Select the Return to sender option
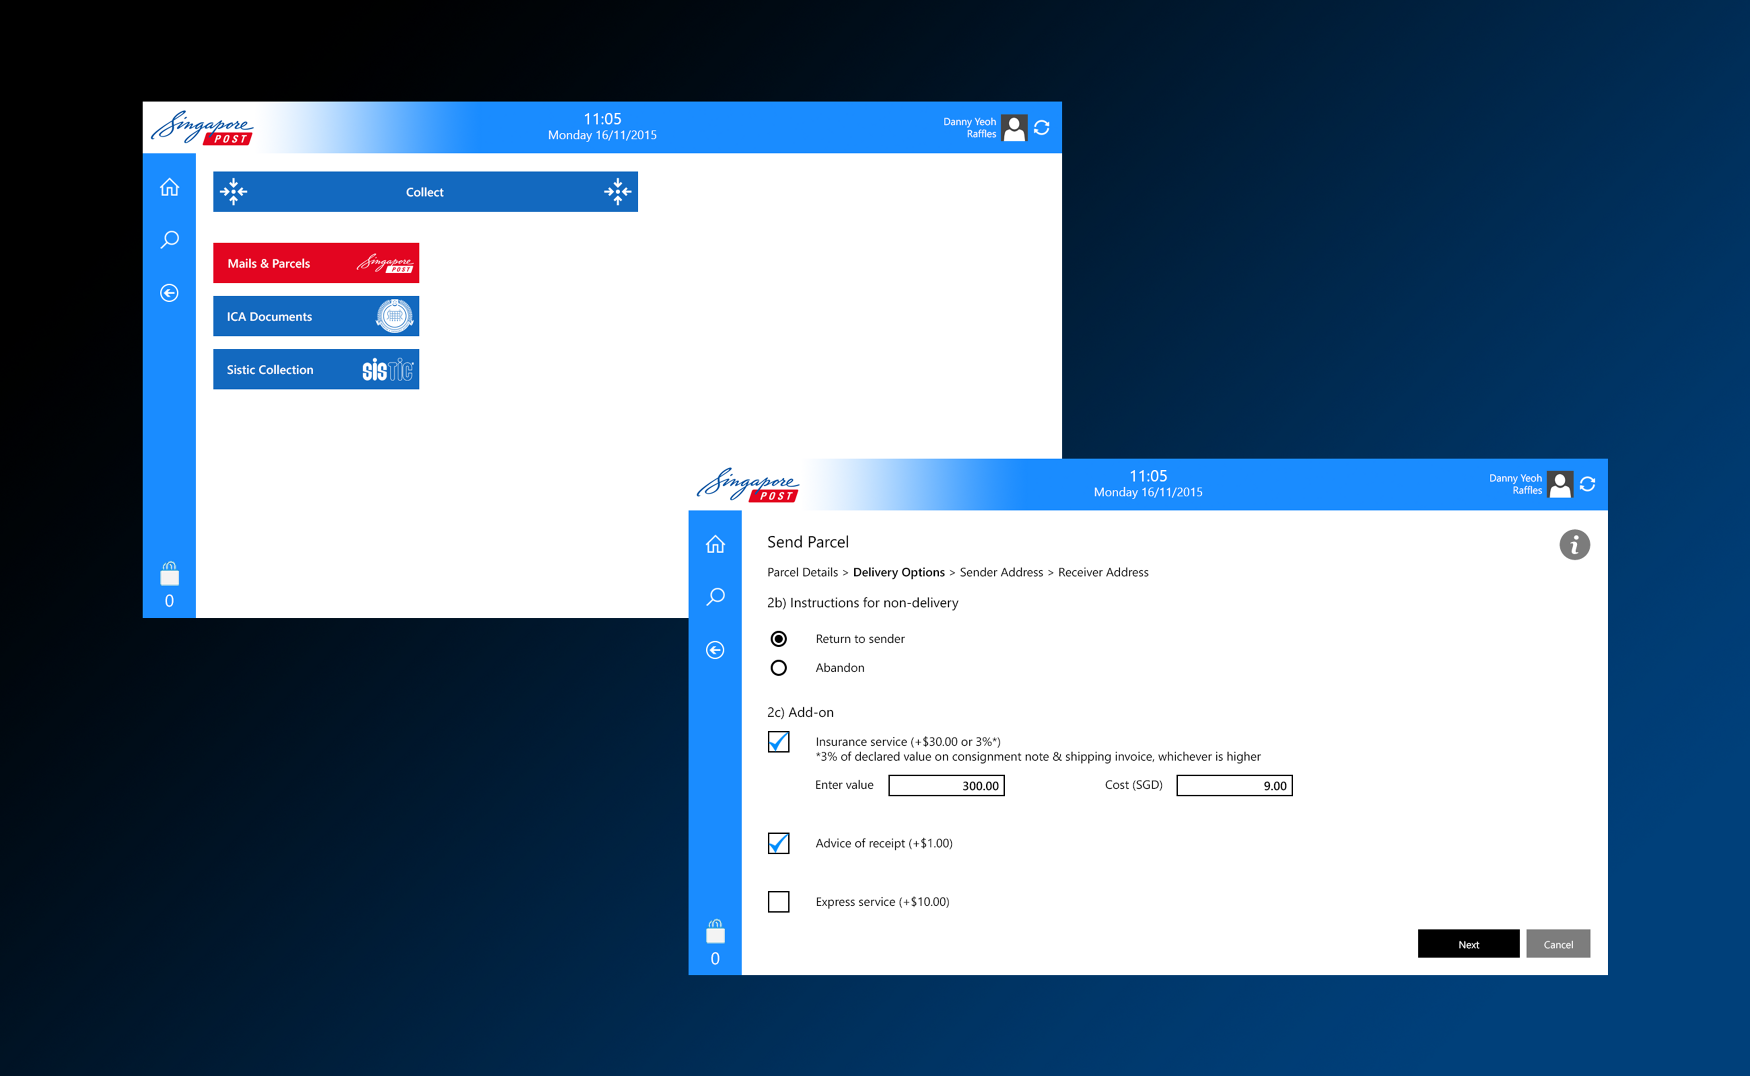Image resolution: width=1750 pixels, height=1076 pixels. tap(779, 639)
